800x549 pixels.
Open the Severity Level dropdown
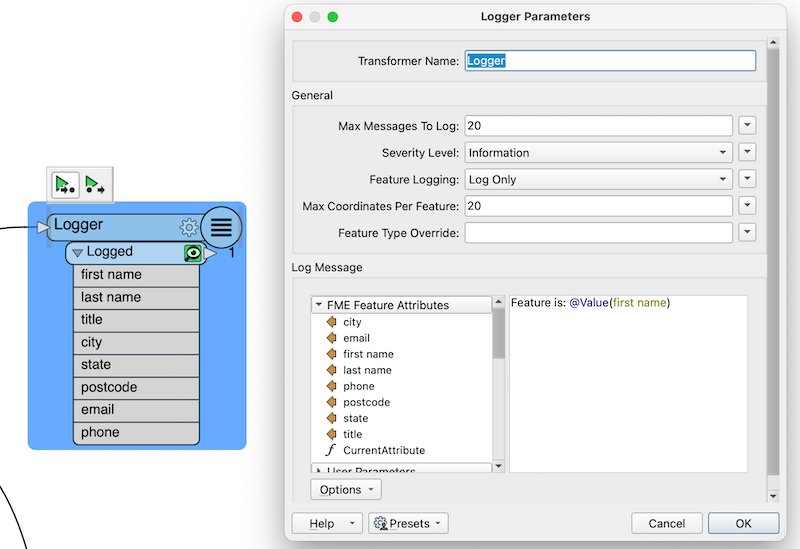[598, 153]
